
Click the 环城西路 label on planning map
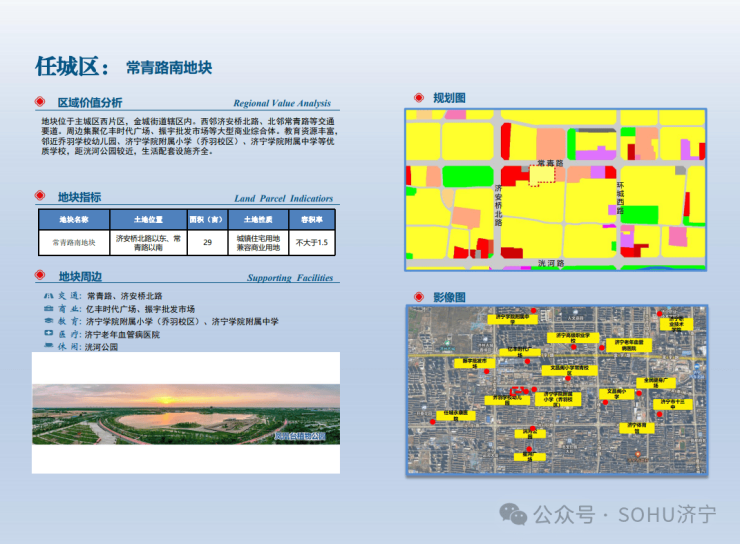click(x=620, y=198)
